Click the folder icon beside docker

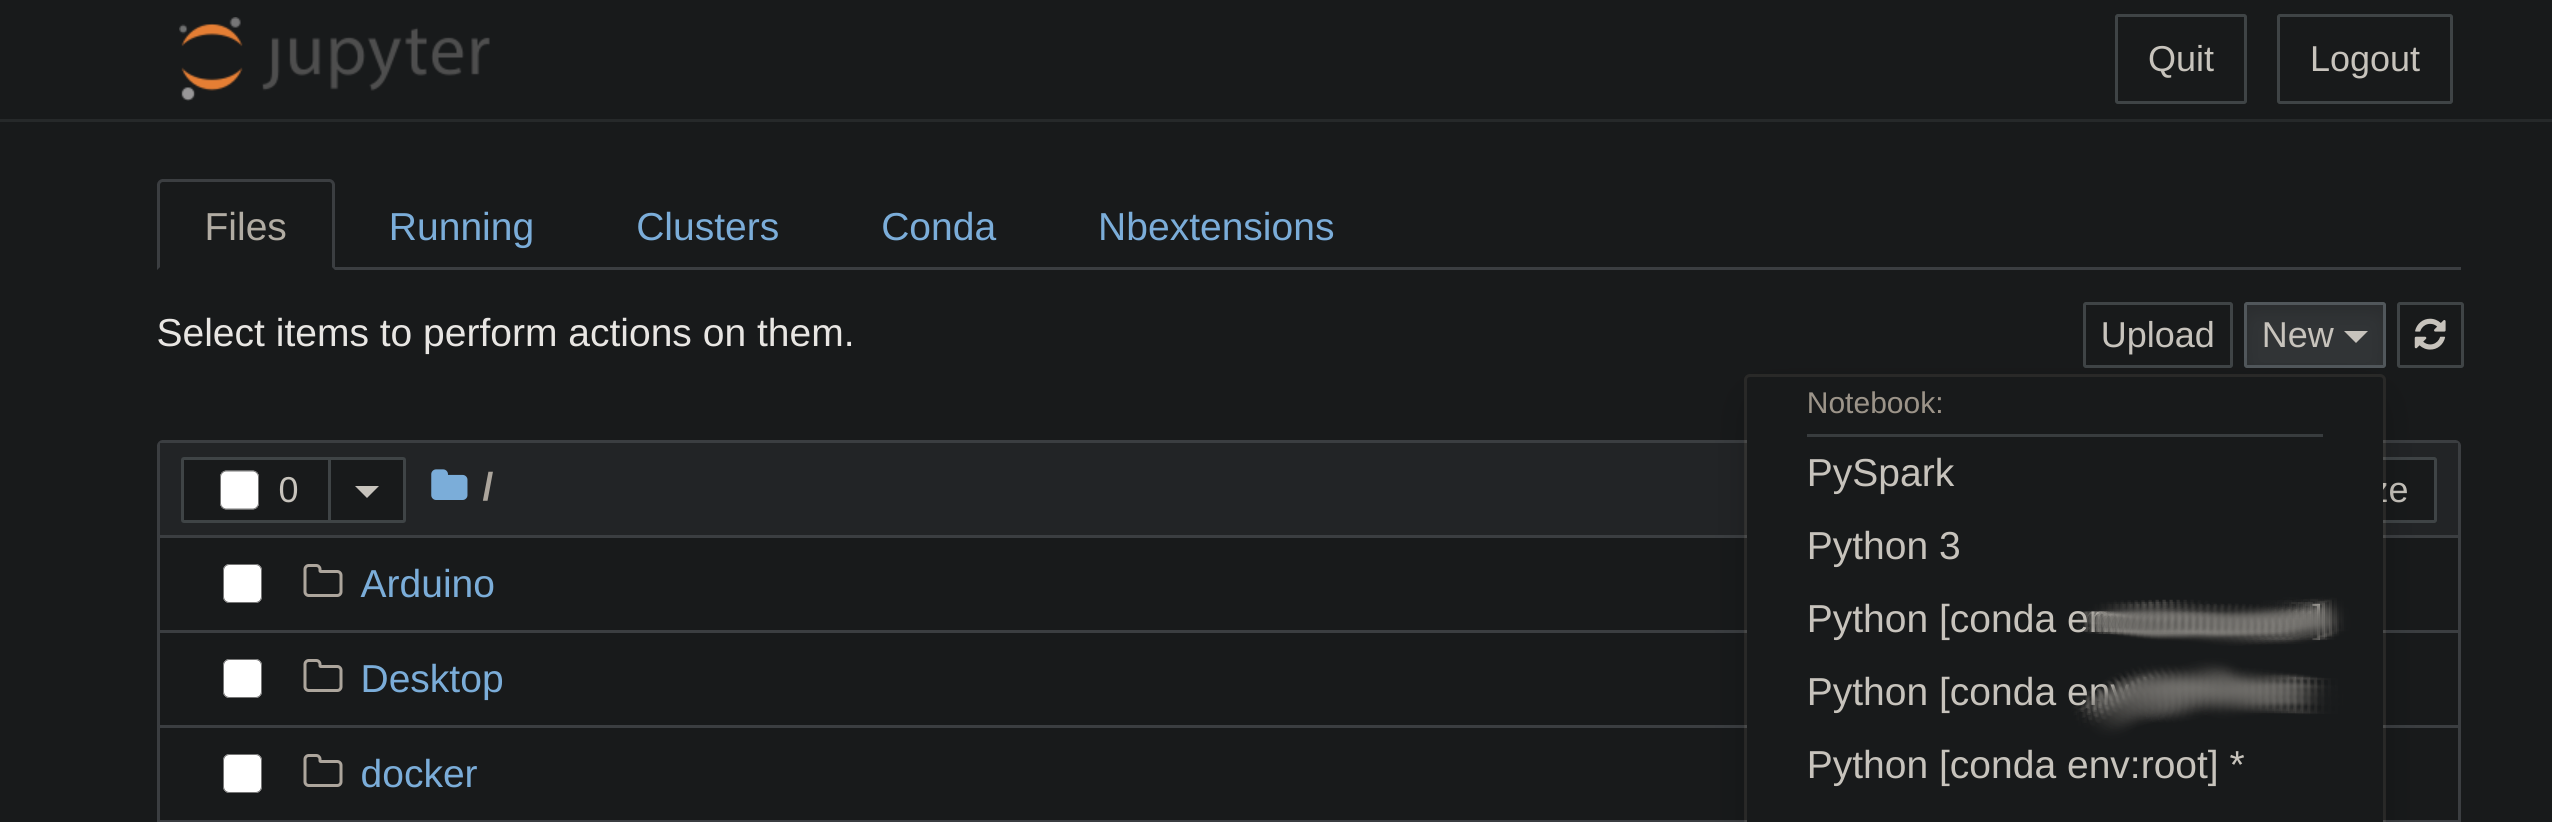[322, 770]
